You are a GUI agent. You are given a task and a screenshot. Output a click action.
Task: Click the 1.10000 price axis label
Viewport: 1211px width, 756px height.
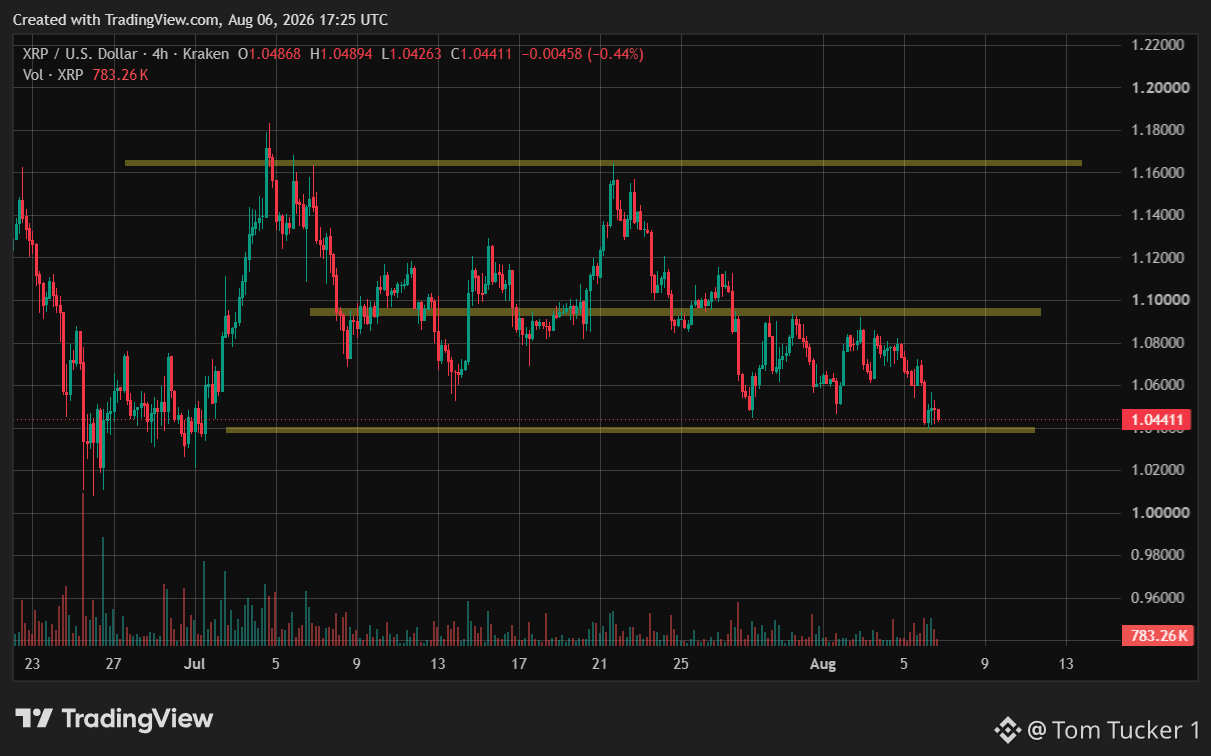coord(1158,300)
